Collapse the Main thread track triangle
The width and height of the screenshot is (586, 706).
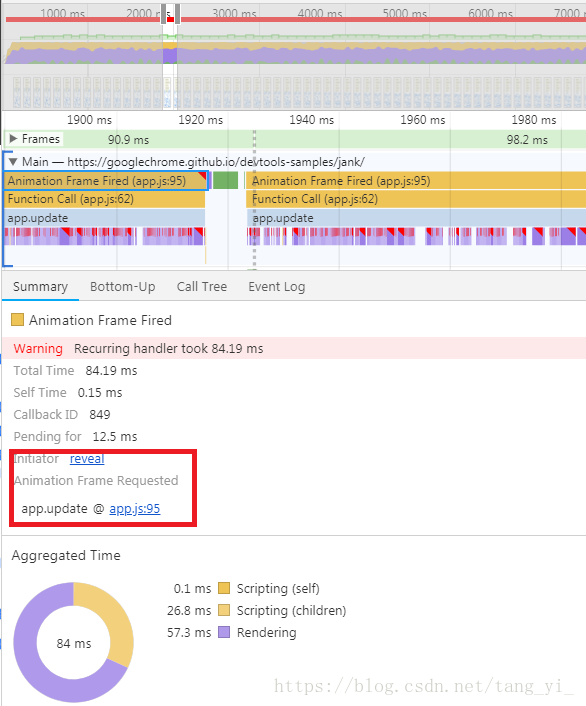point(13,162)
